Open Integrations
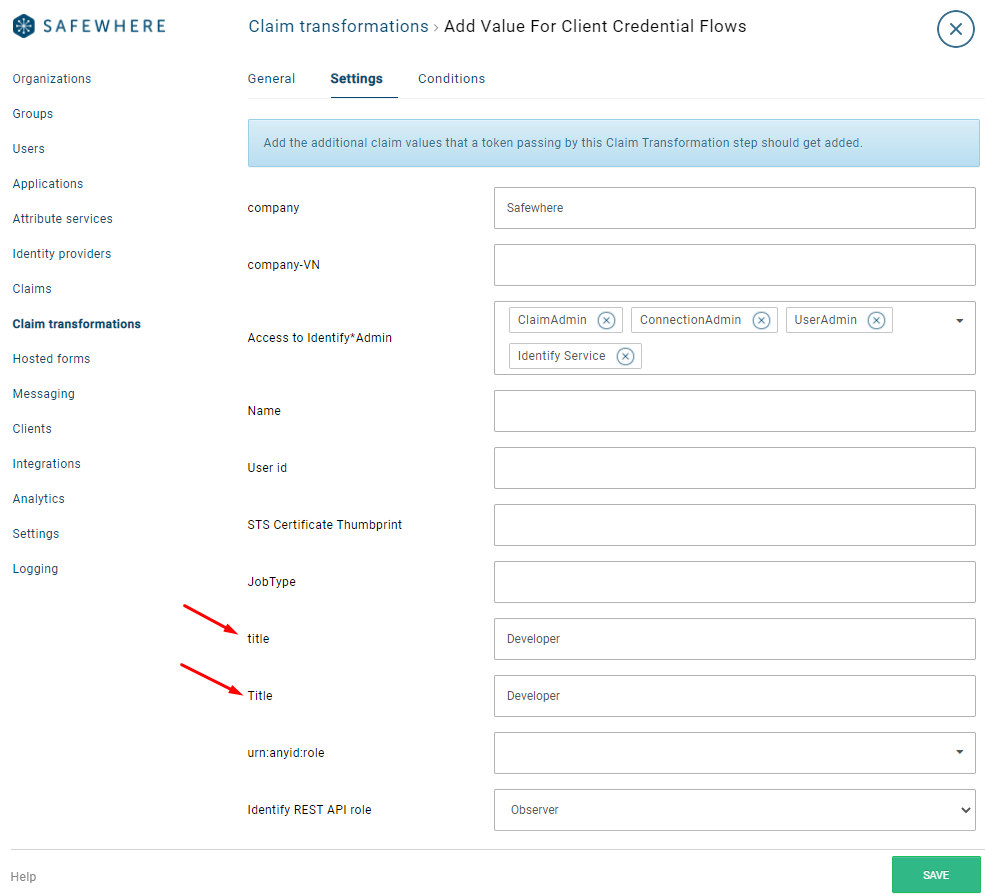 [x=46, y=464]
